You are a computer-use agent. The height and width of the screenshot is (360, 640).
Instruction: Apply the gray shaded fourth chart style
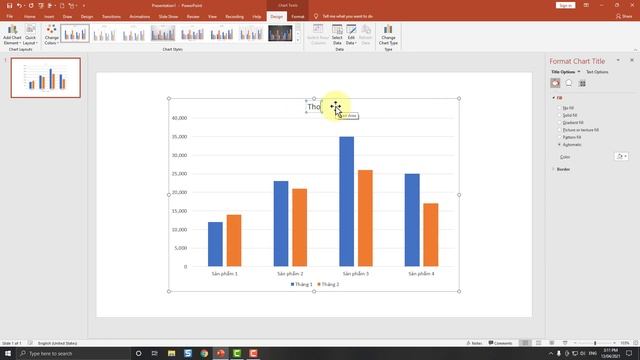click(x=163, y=33)
